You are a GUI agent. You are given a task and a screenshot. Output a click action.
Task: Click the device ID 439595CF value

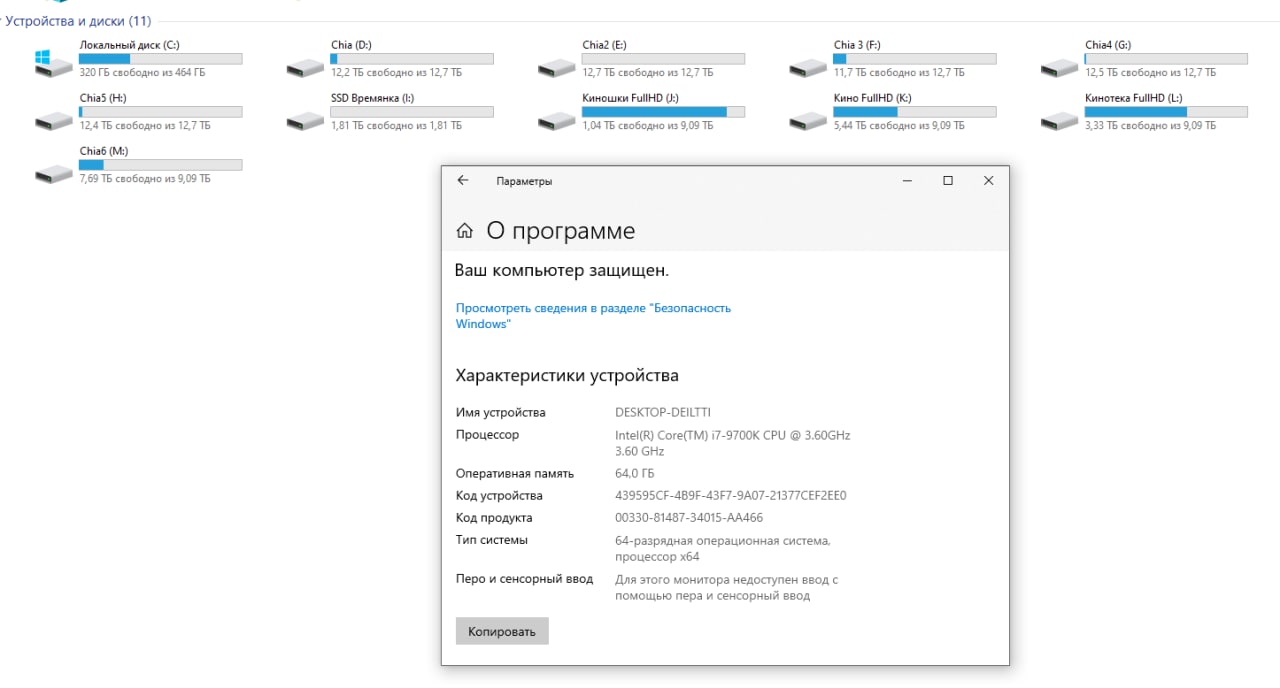731,496
